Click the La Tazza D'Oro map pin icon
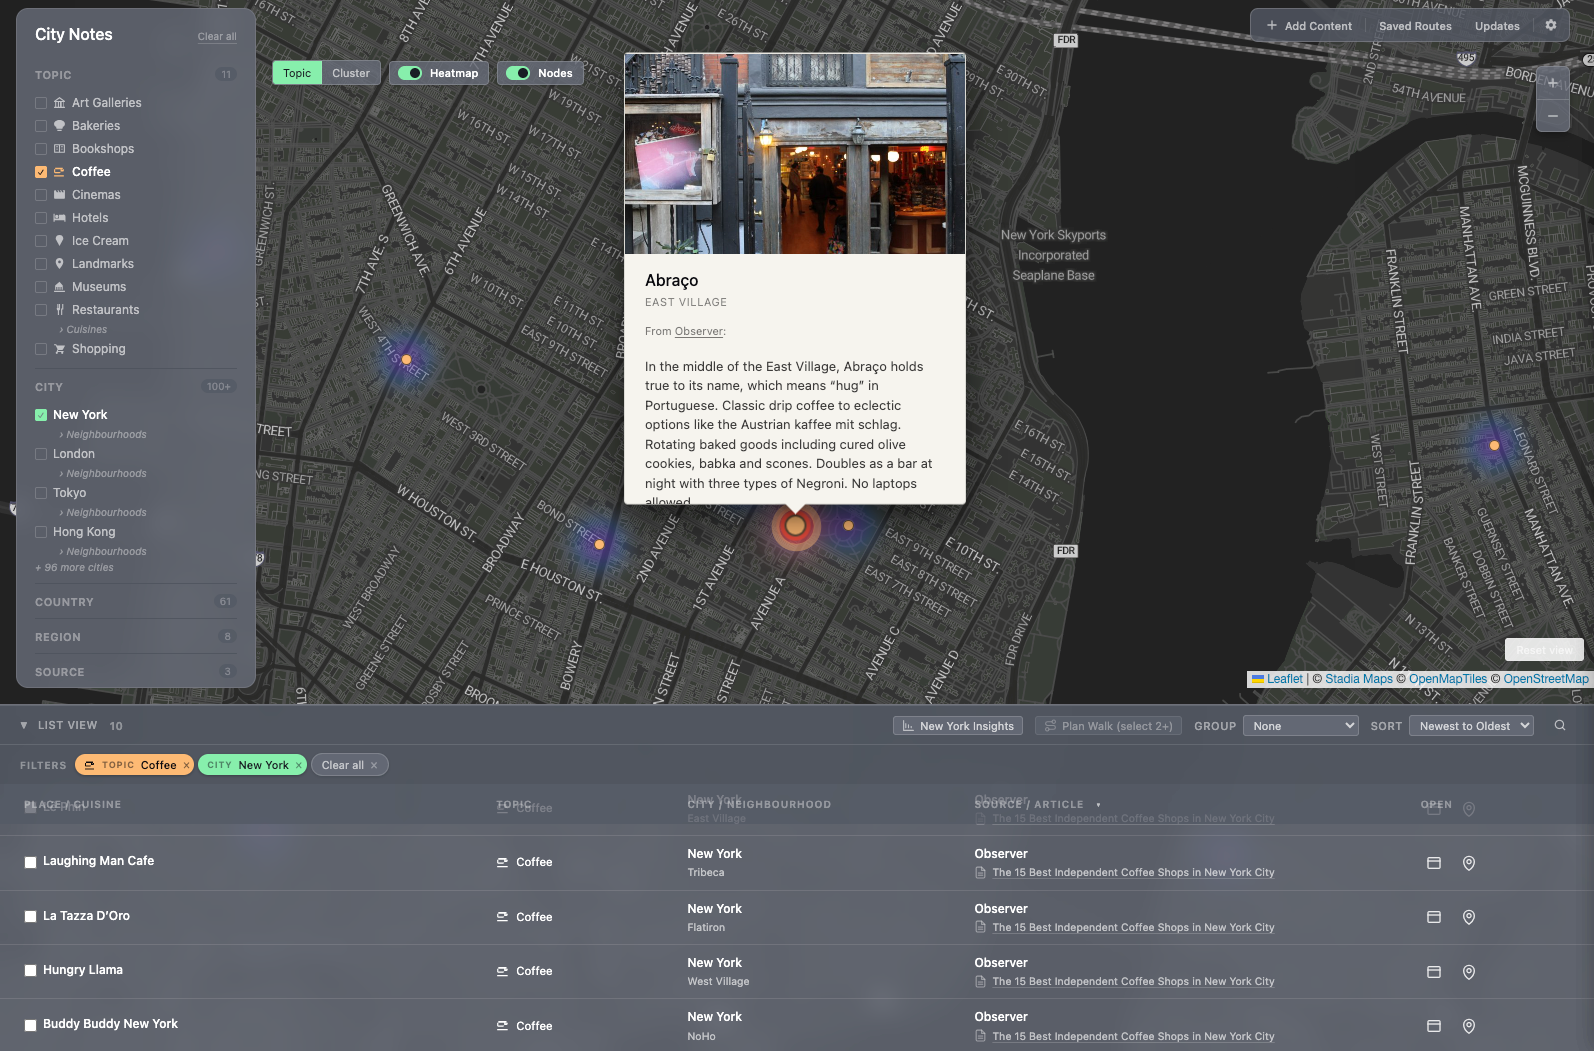The width and height of the screenshot is (1594, 1051). pyautogui.click(x=1468, y=917)
